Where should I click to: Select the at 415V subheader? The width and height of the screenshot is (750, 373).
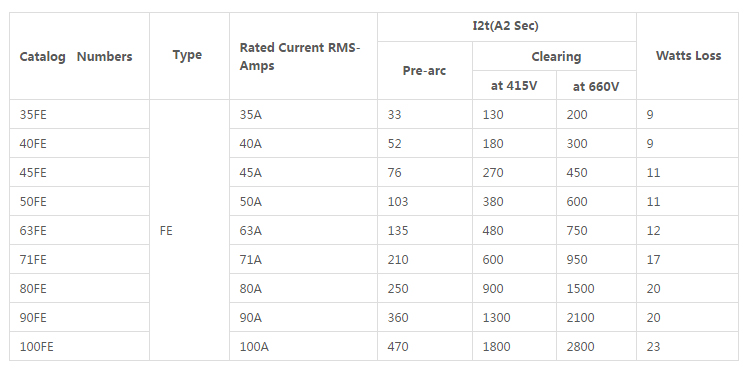pos(514,86)
